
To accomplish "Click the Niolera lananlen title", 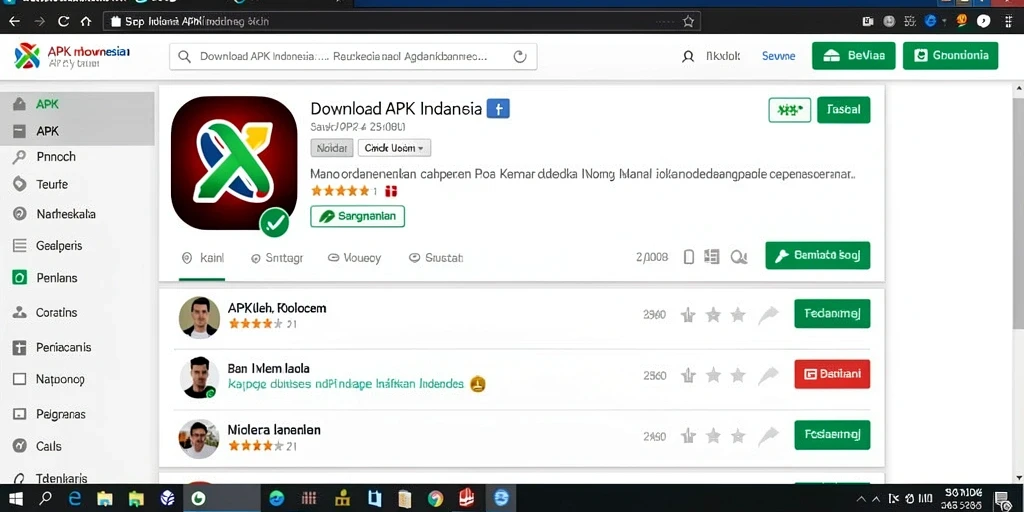I will 274,430.
